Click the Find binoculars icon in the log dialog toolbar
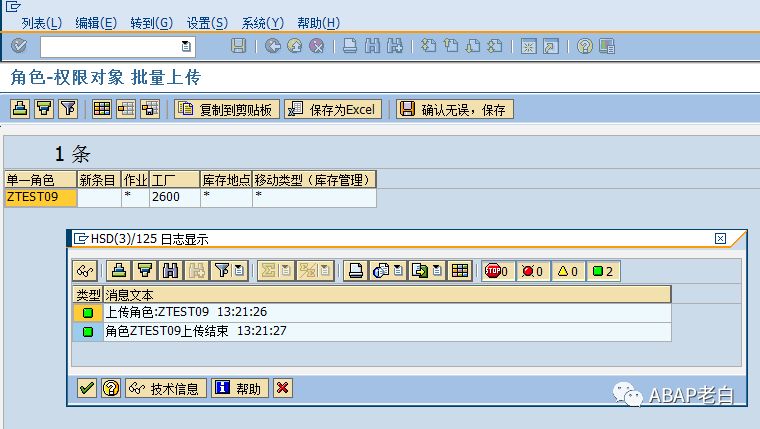 tap(170, 270)
